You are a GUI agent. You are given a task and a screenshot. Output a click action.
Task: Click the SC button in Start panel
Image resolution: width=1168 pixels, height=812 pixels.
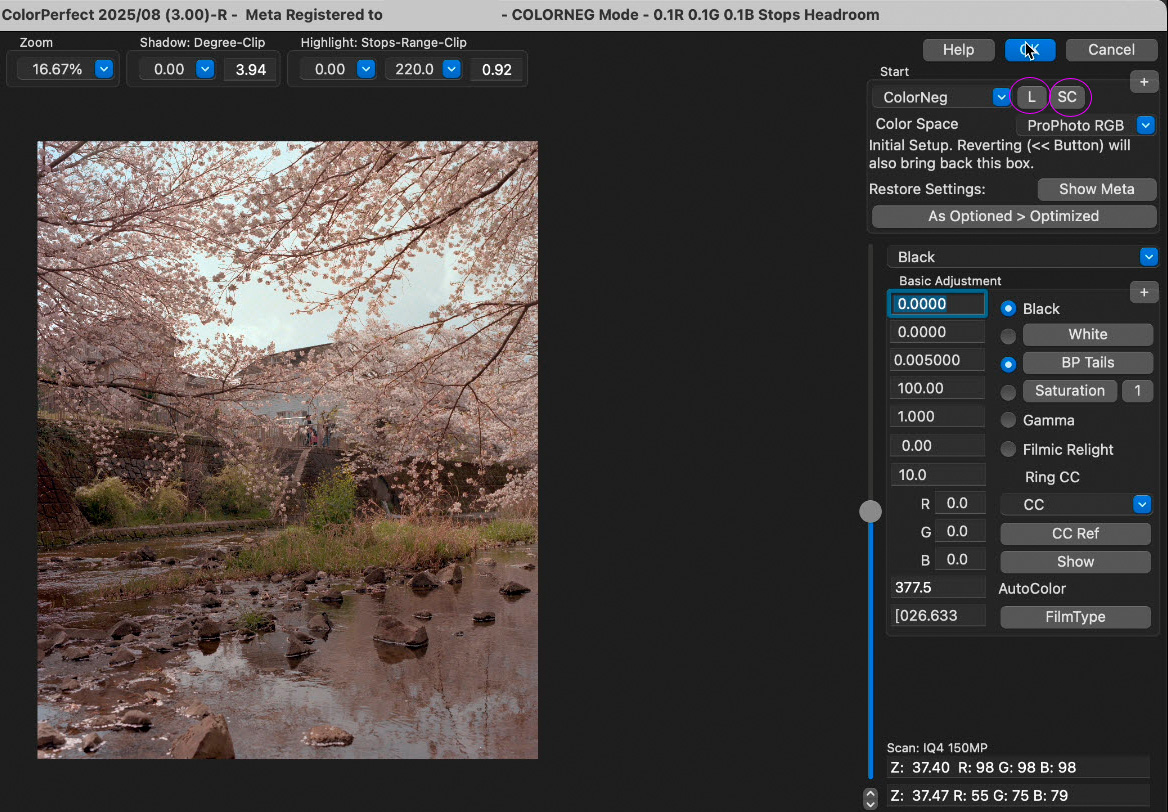1067,97
